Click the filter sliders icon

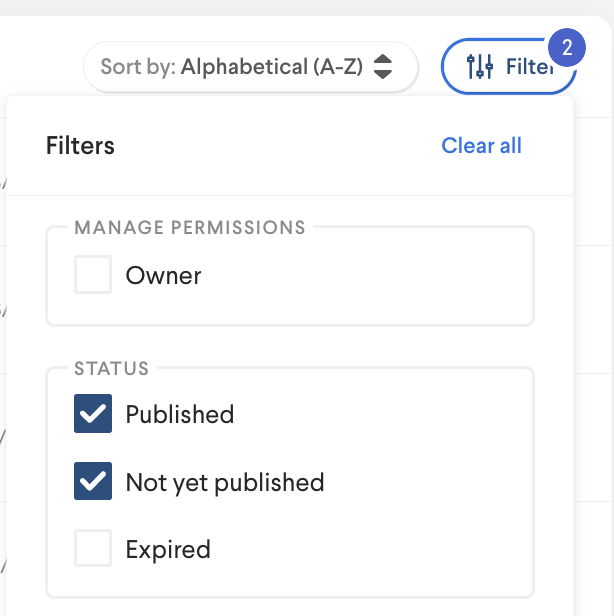480,67
